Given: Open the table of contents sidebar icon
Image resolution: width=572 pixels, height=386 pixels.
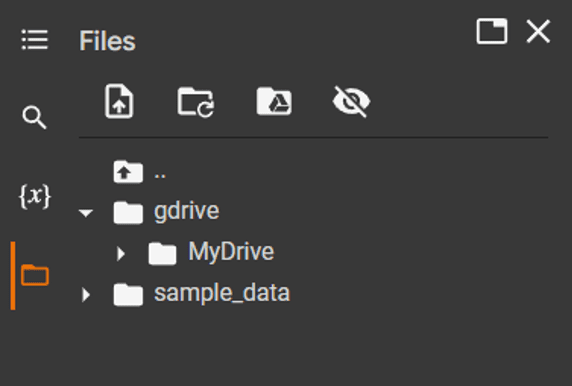Looking at the screenshot, I should pyautogui.click(x=35, y=39).
